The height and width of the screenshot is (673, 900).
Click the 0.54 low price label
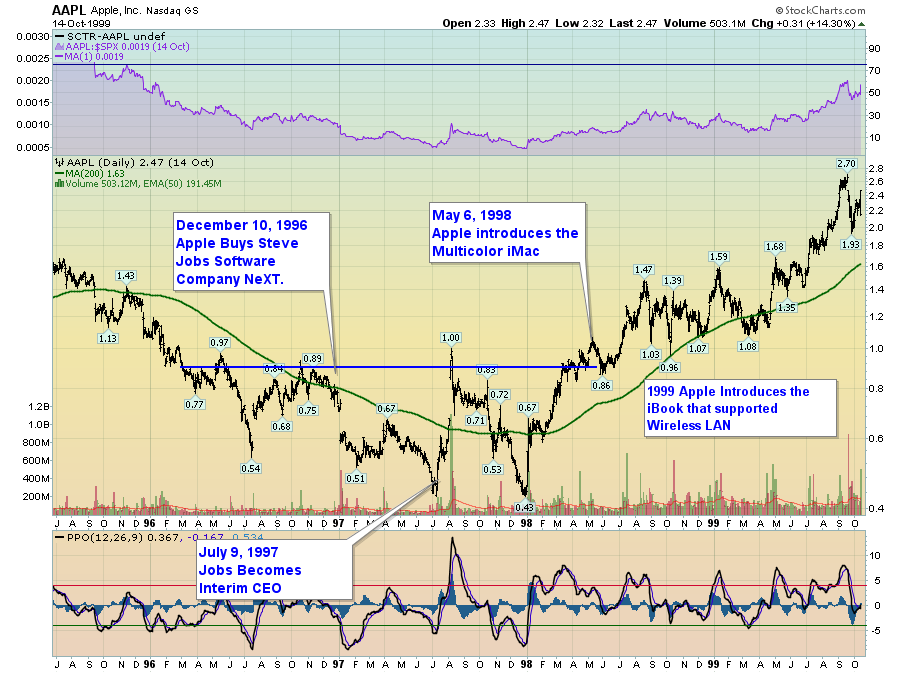pos(250,468)
